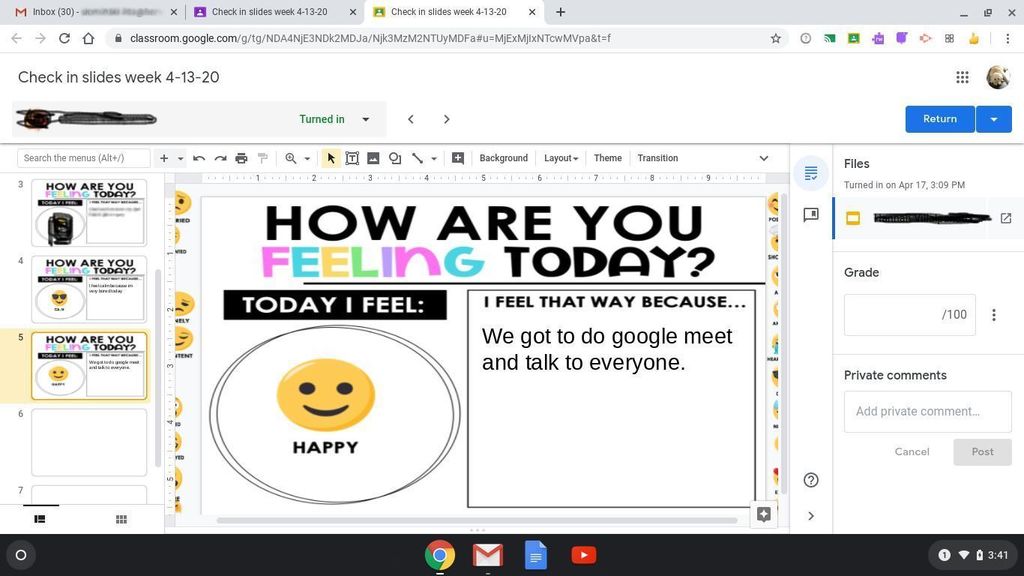Click the undo arrow in Slides toolbar
Viewport: 1024px width, 576px height.
(199, 158)
